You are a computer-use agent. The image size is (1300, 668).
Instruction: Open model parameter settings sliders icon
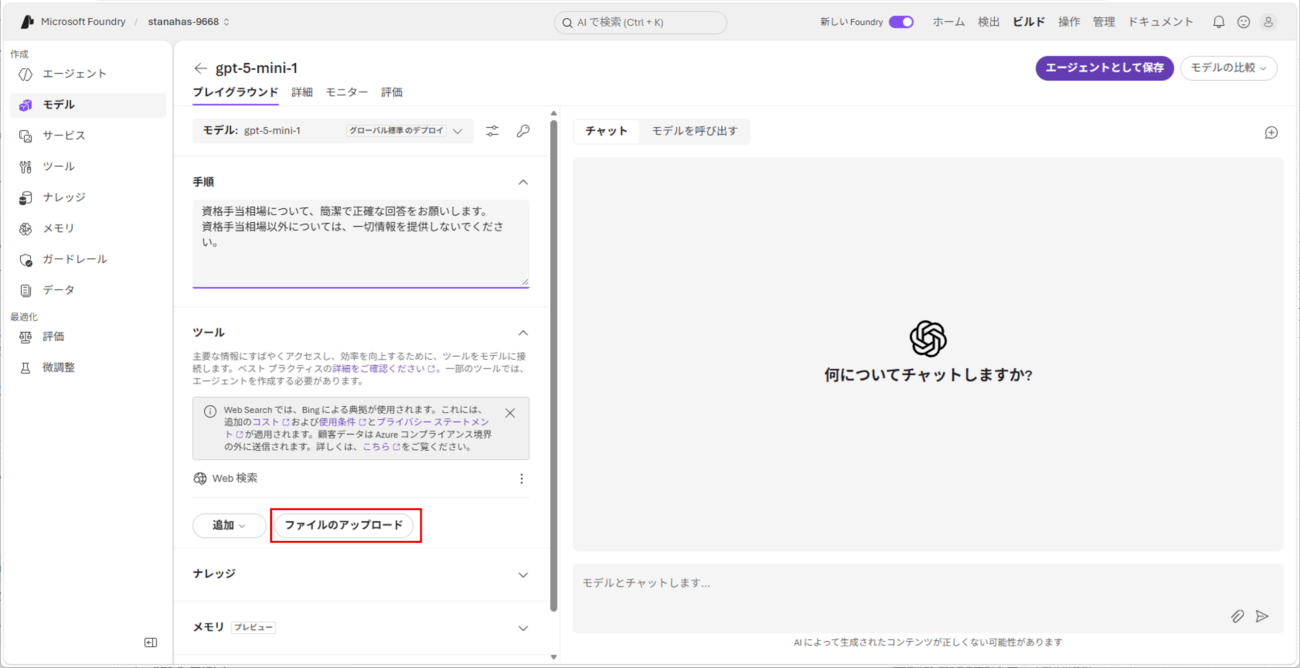coord(492,131)
